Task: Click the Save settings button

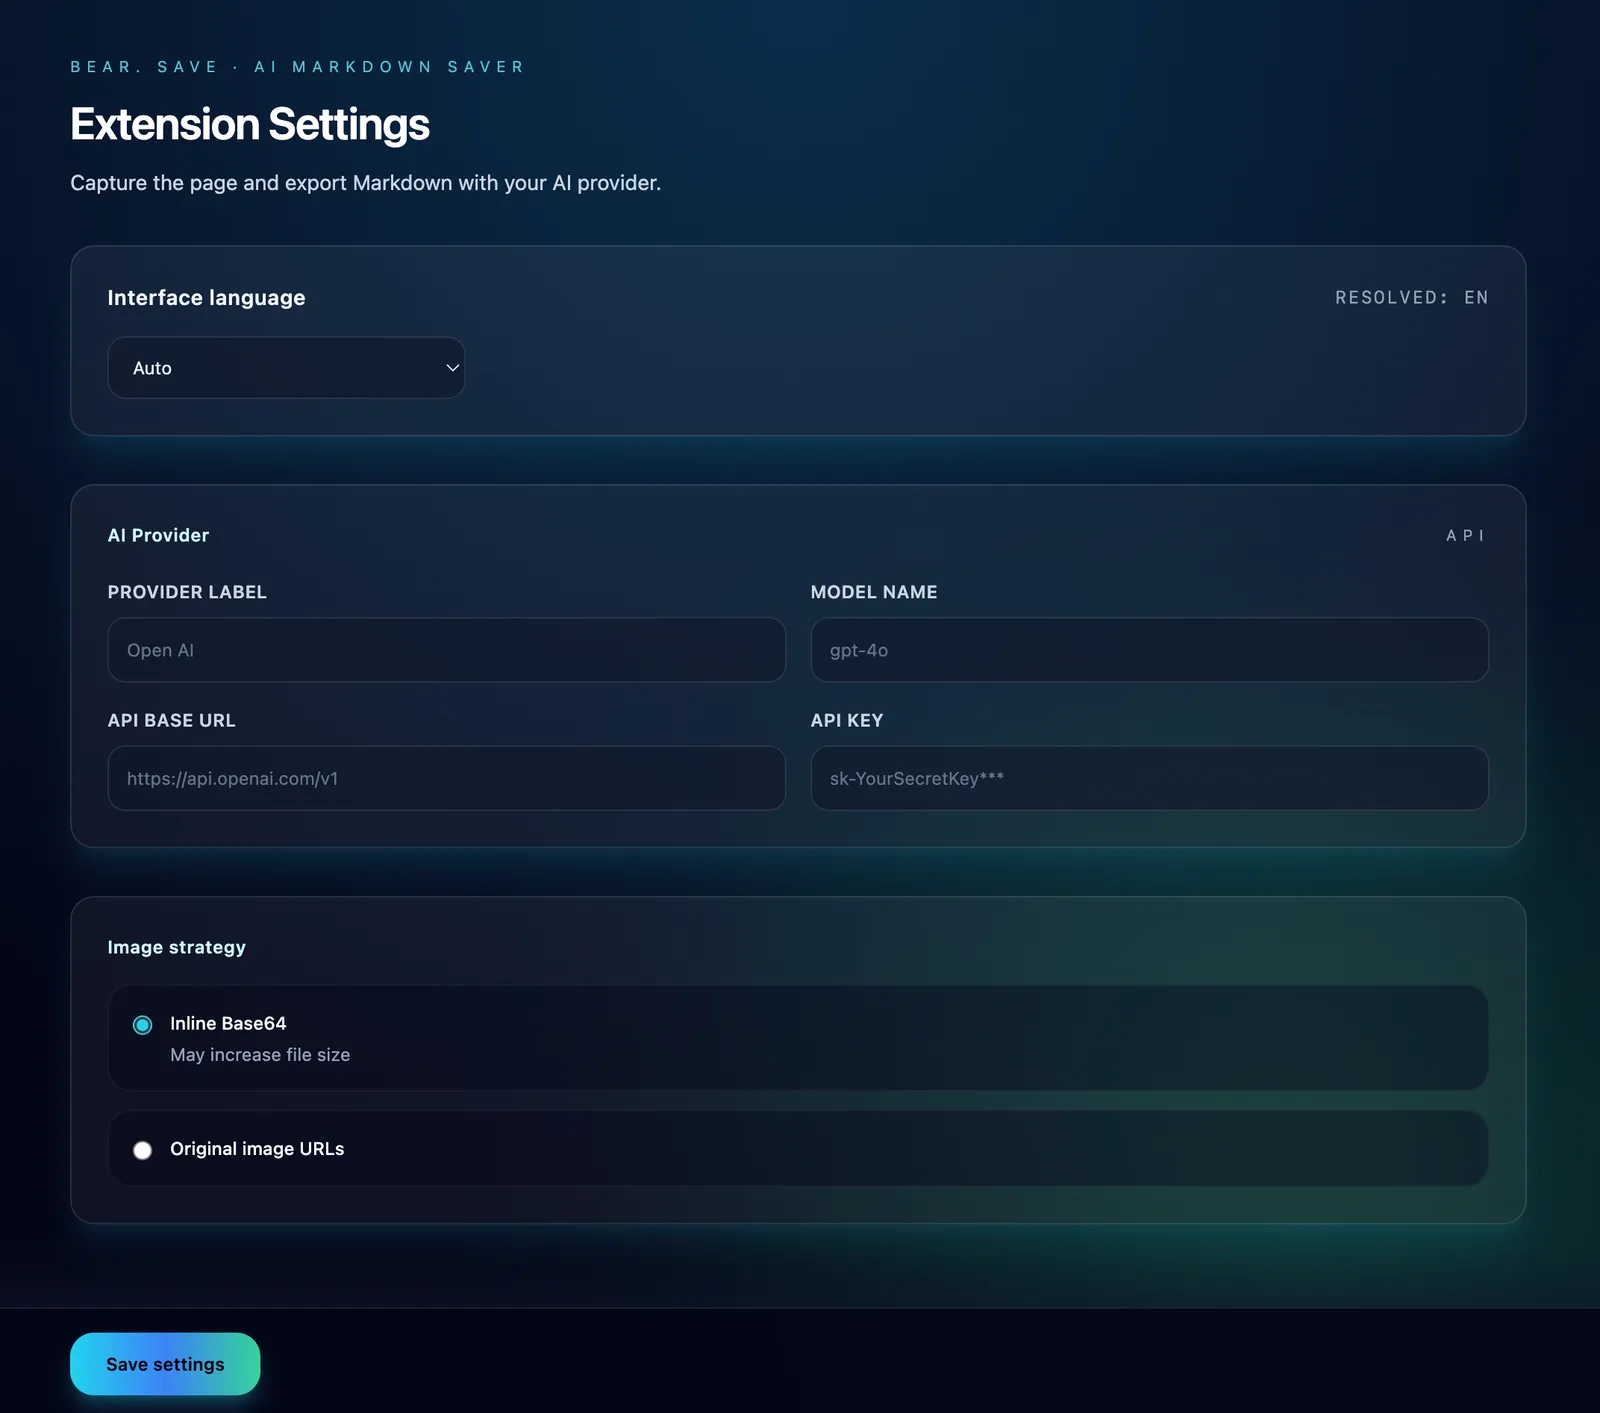Action: pyautogui.click(x=165, y=1363)
